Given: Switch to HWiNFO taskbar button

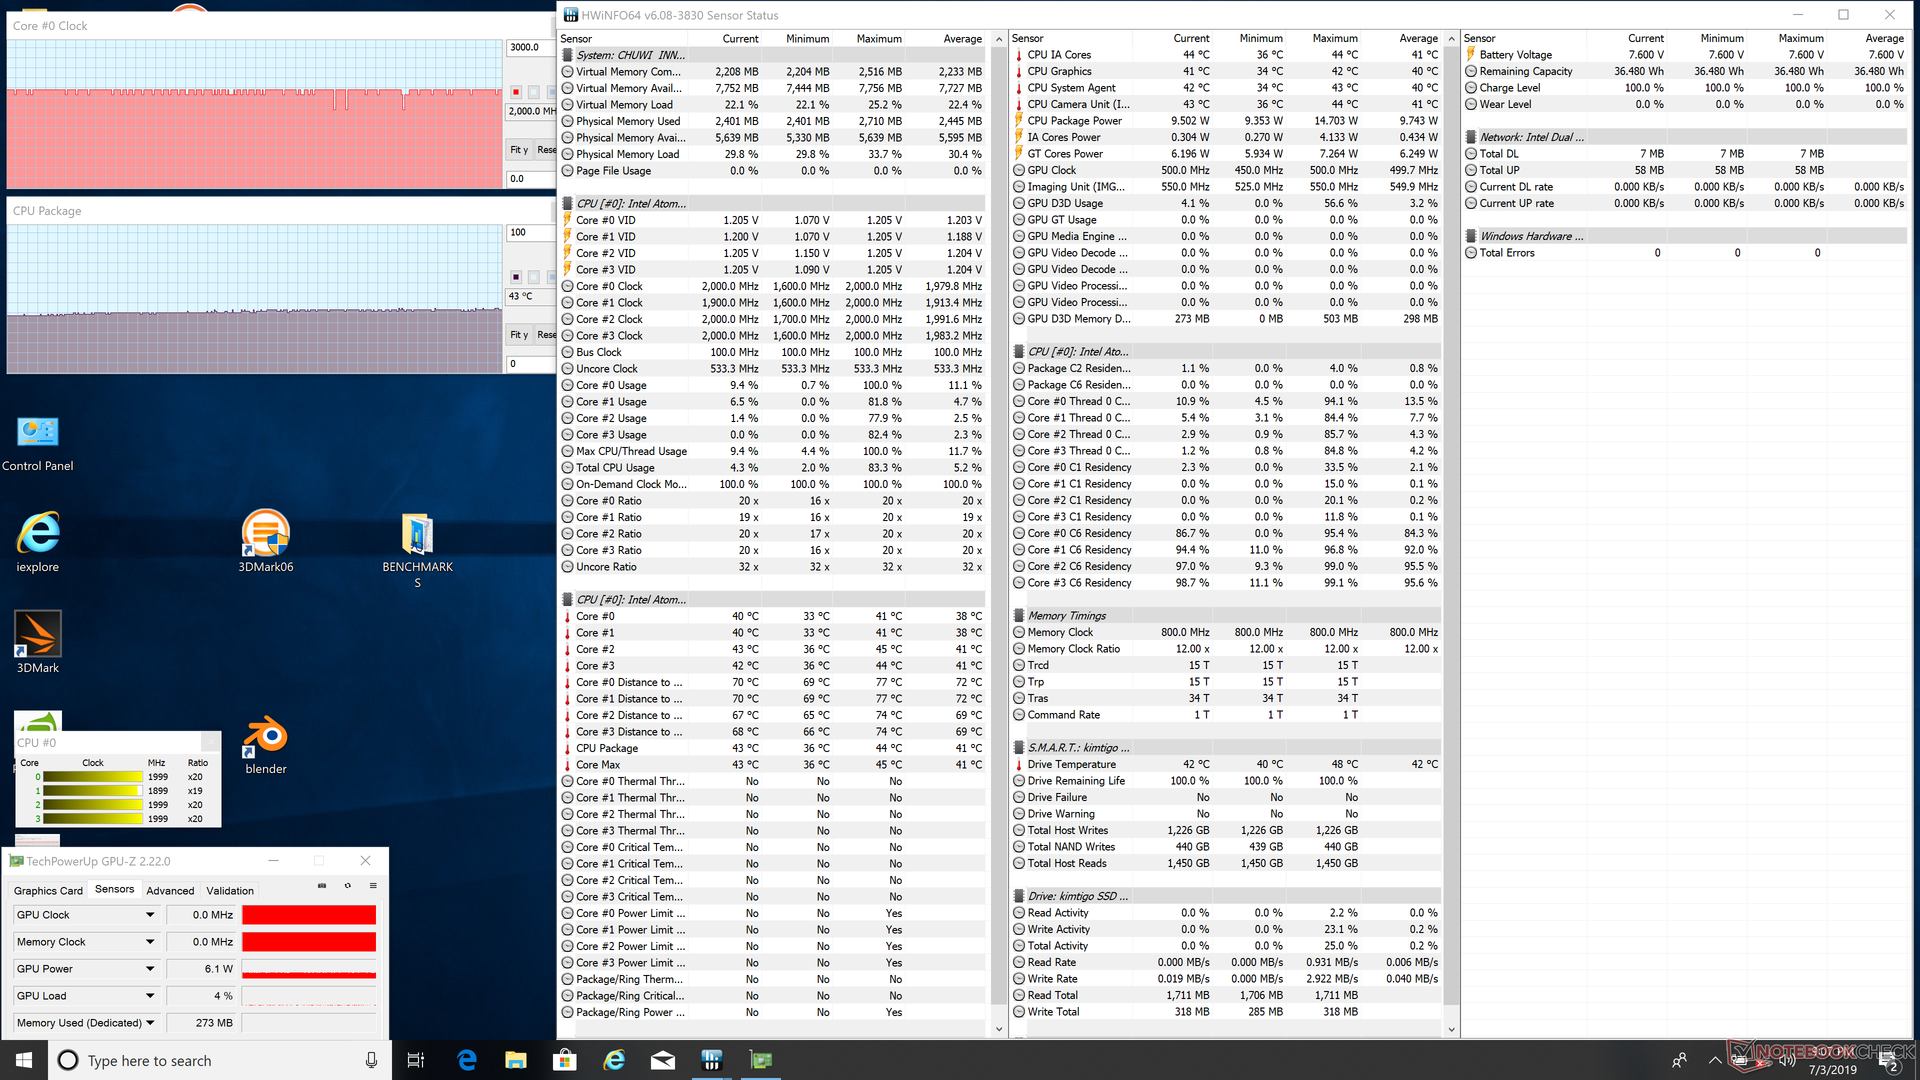Looking at the screenshot, I should (712, 1060).
